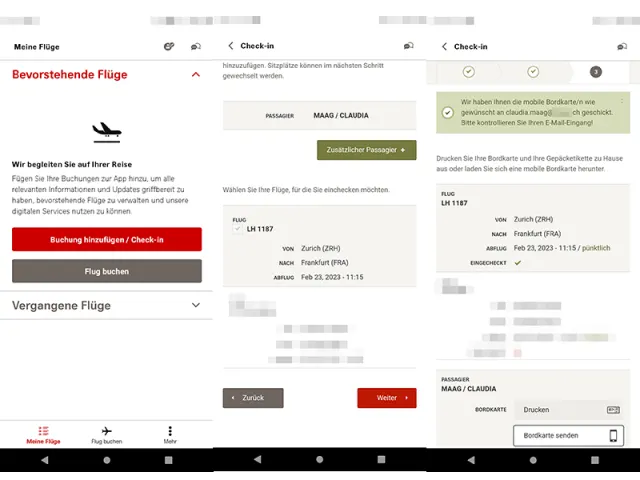Tap Android back button on middle screen
Viewport: 640px width, 480px height.
pyautogui.click(x=258, y=459)
